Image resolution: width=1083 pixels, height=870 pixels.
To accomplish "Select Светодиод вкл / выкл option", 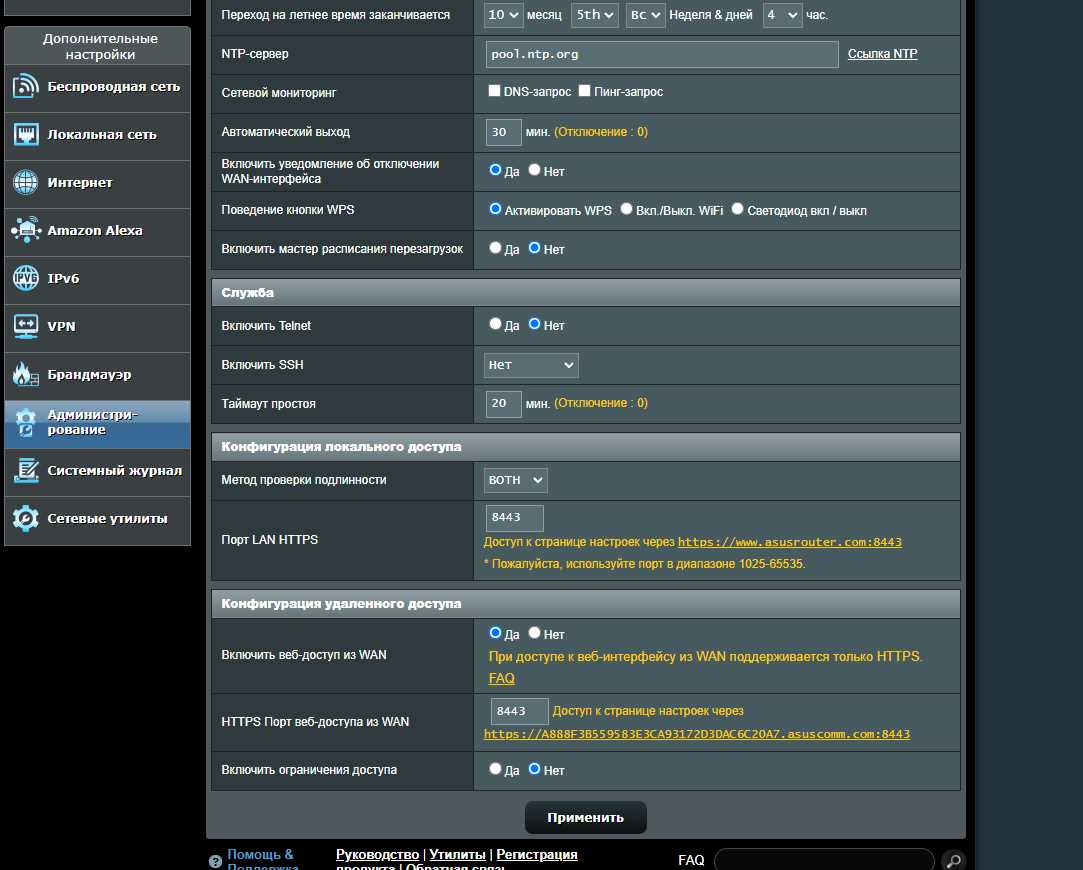I will (738, 209).
